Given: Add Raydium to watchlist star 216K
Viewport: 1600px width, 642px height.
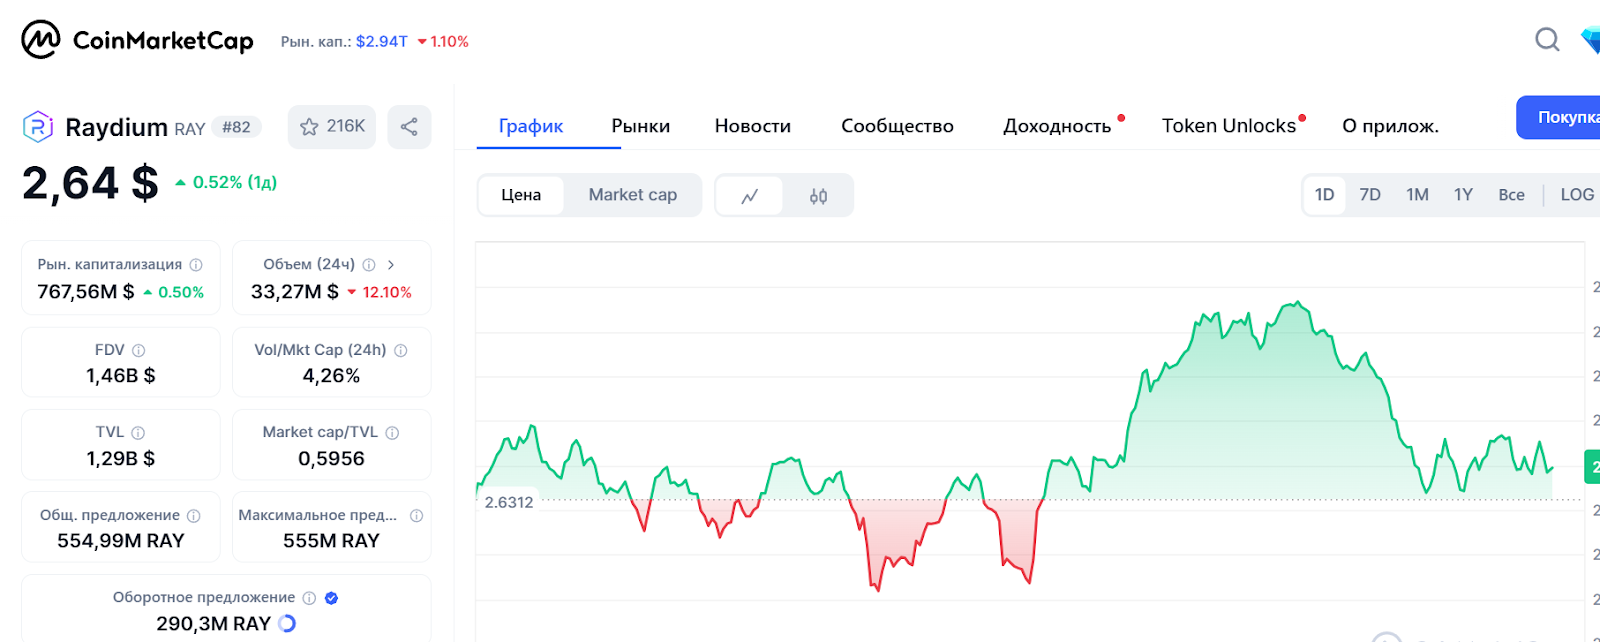Looking at the screenshot, I should [332, 127].
